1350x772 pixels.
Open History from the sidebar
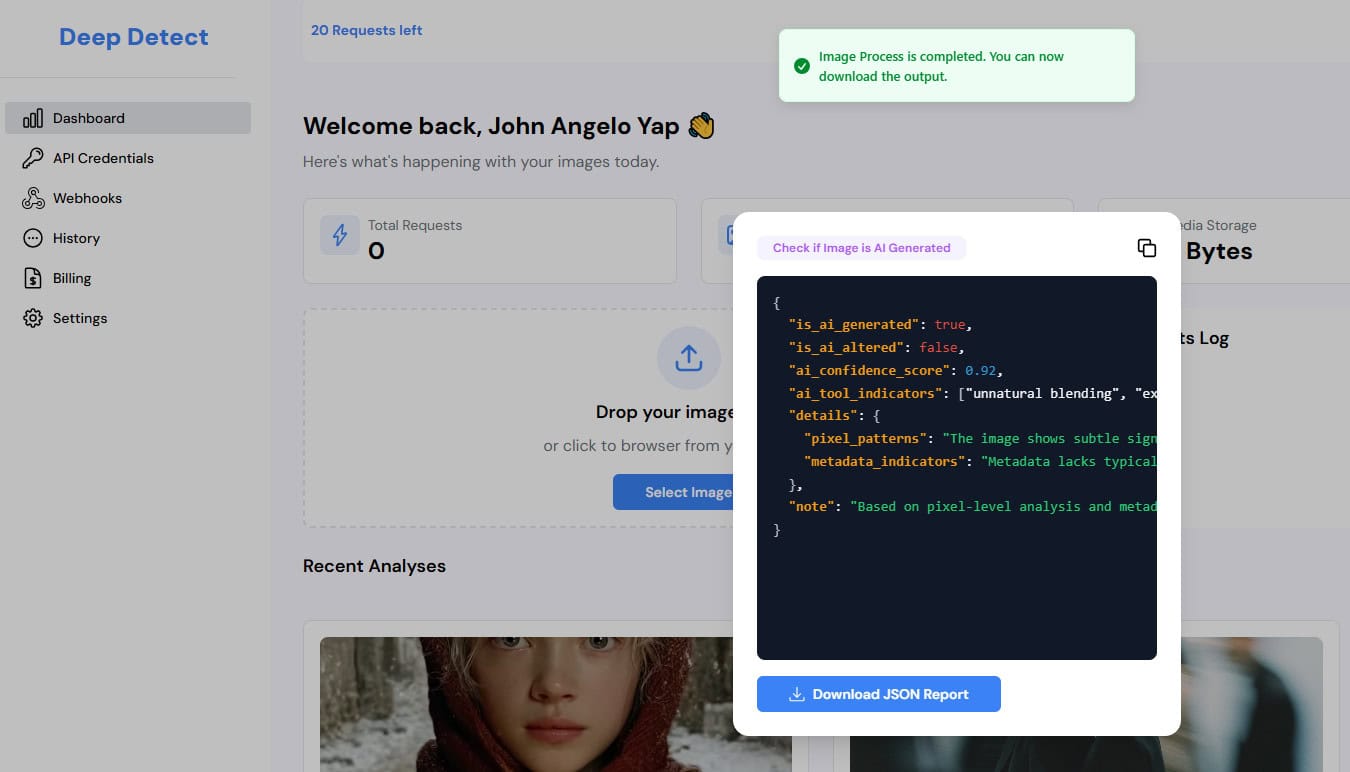coord(76,238)
